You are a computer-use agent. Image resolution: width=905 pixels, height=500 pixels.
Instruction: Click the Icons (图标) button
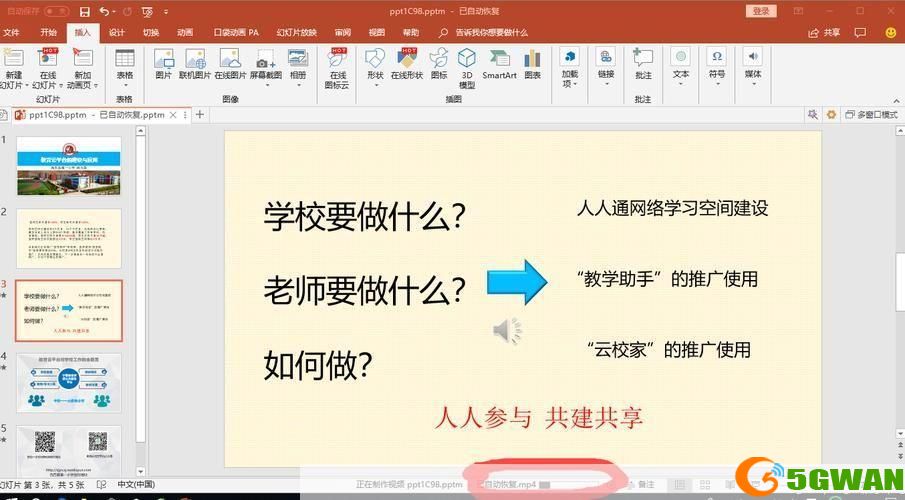[439, 58]
